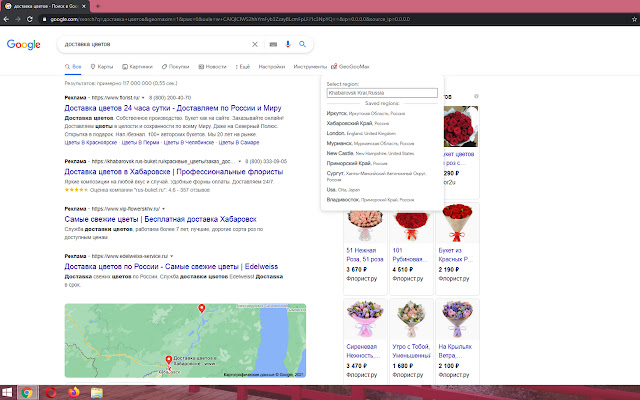Reload the page with the refresh icon

[30, 19]
